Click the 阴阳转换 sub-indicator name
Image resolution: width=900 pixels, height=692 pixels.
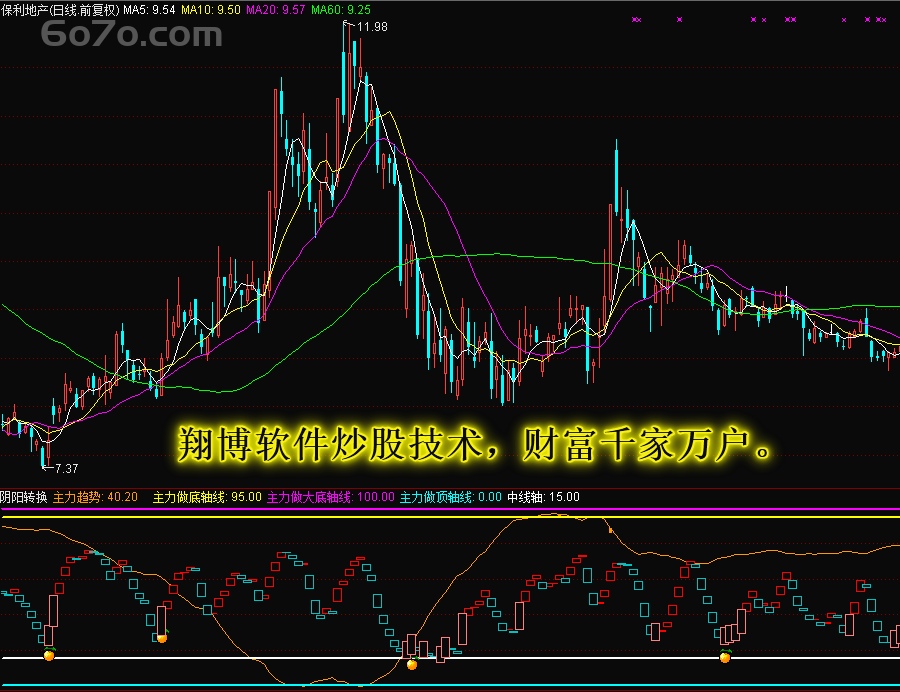pos(24,497)
